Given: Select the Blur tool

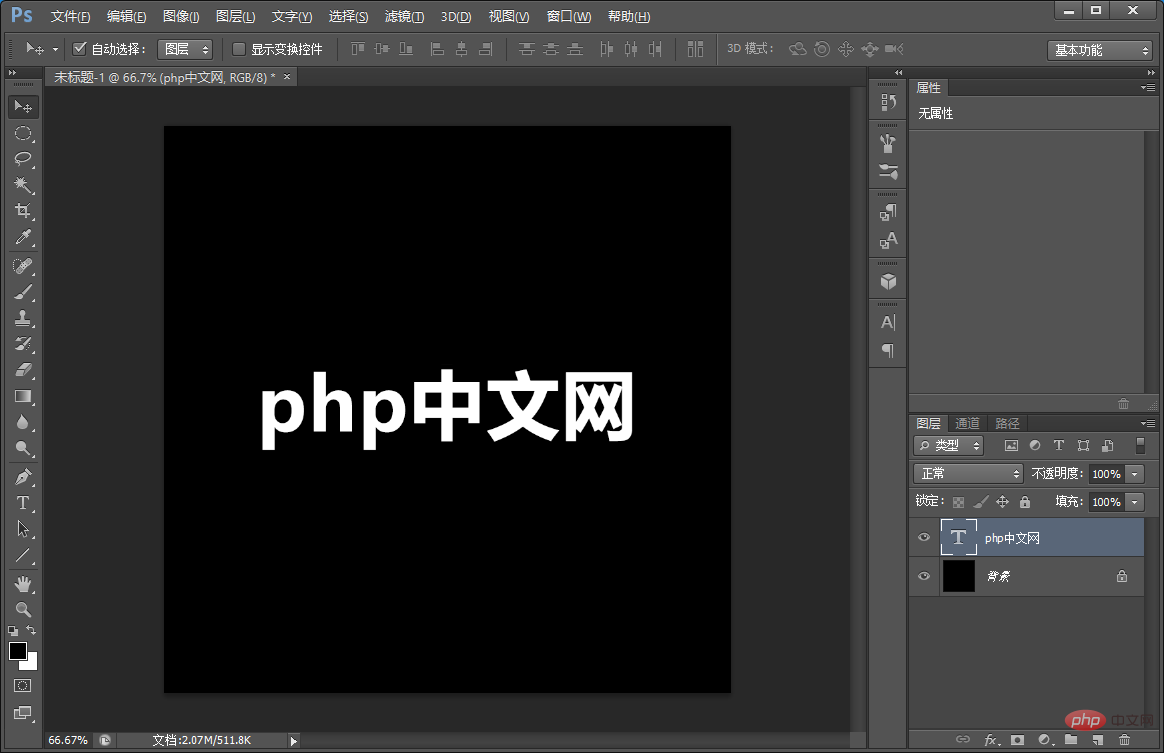Looking at the screenshot, I should pyautogui.click(x=23, y=422).
